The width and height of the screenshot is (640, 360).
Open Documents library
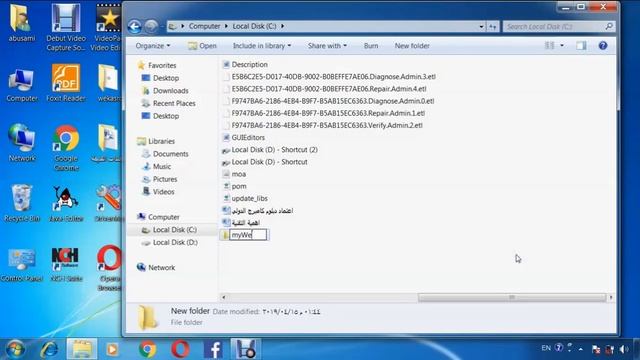tap(170, 154)
